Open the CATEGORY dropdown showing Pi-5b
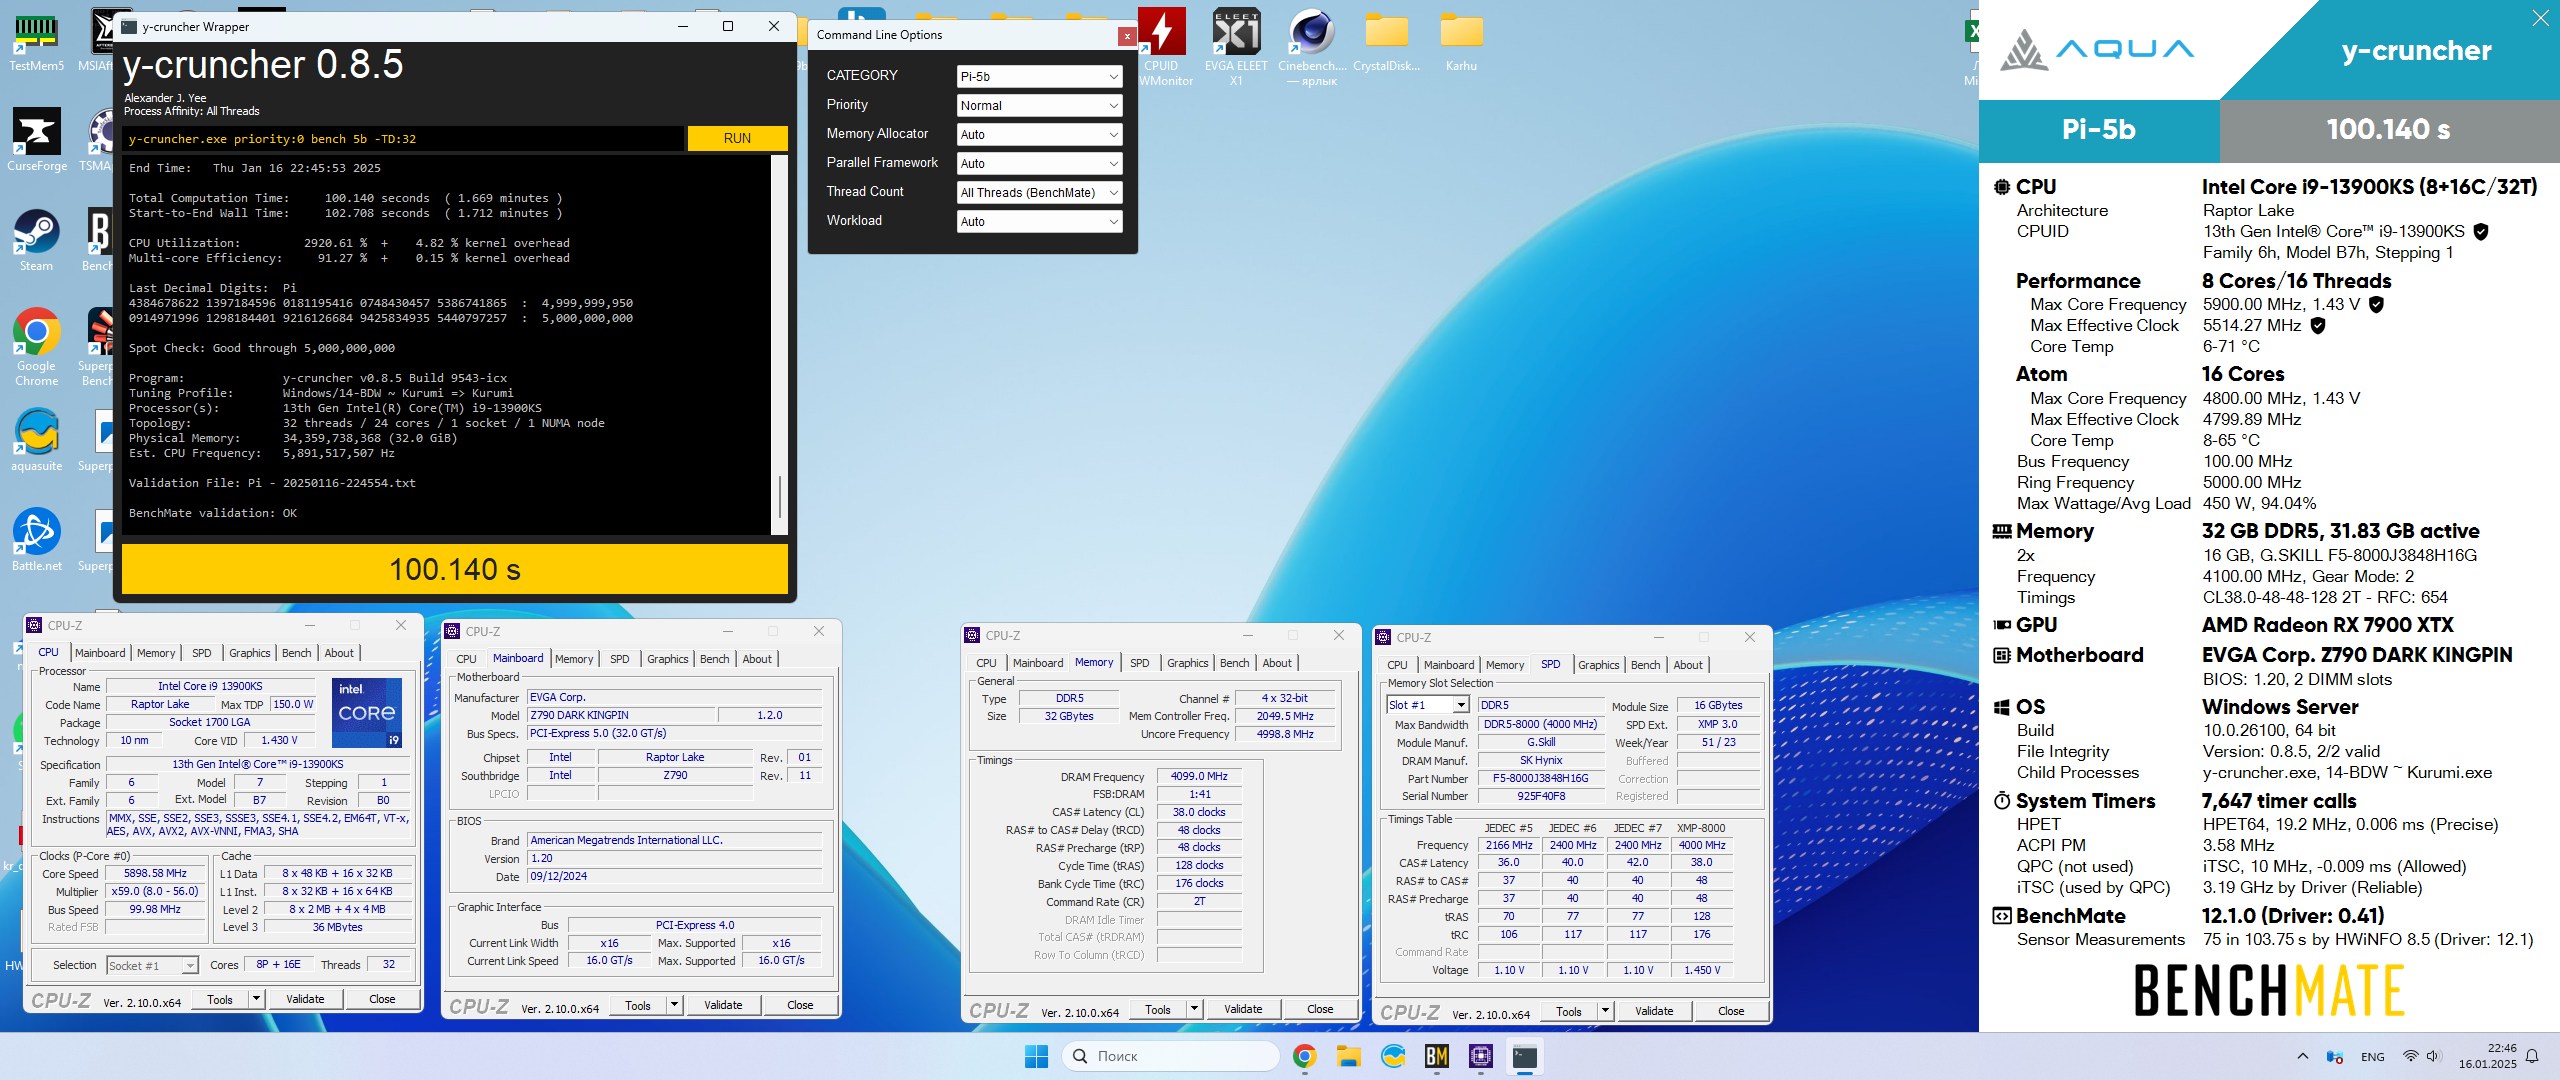Viewport: 2560px width, 1080px height. 1039,76
